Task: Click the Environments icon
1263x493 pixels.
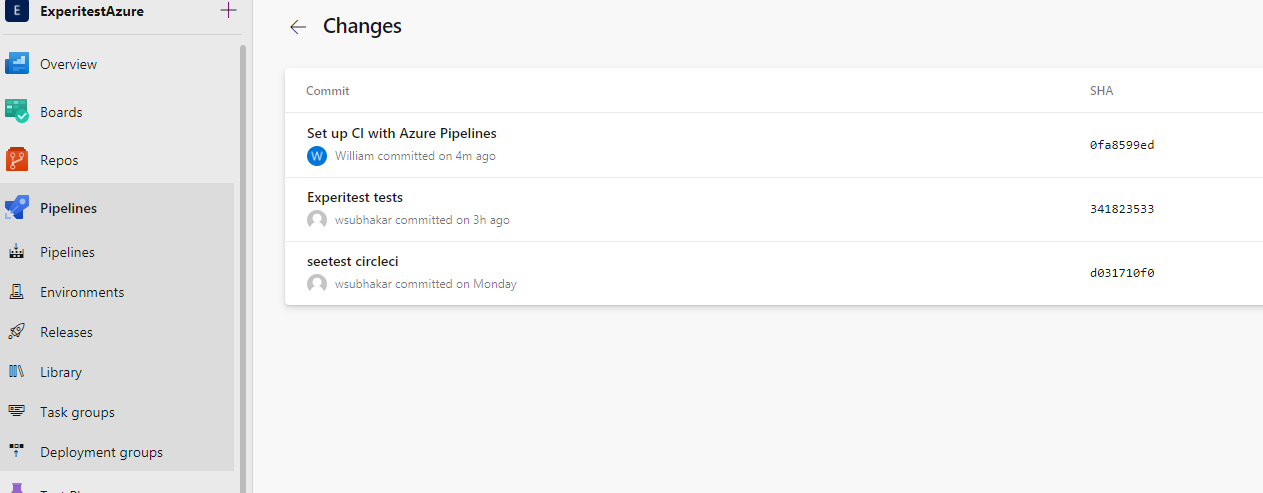Action: pos(16,292)
